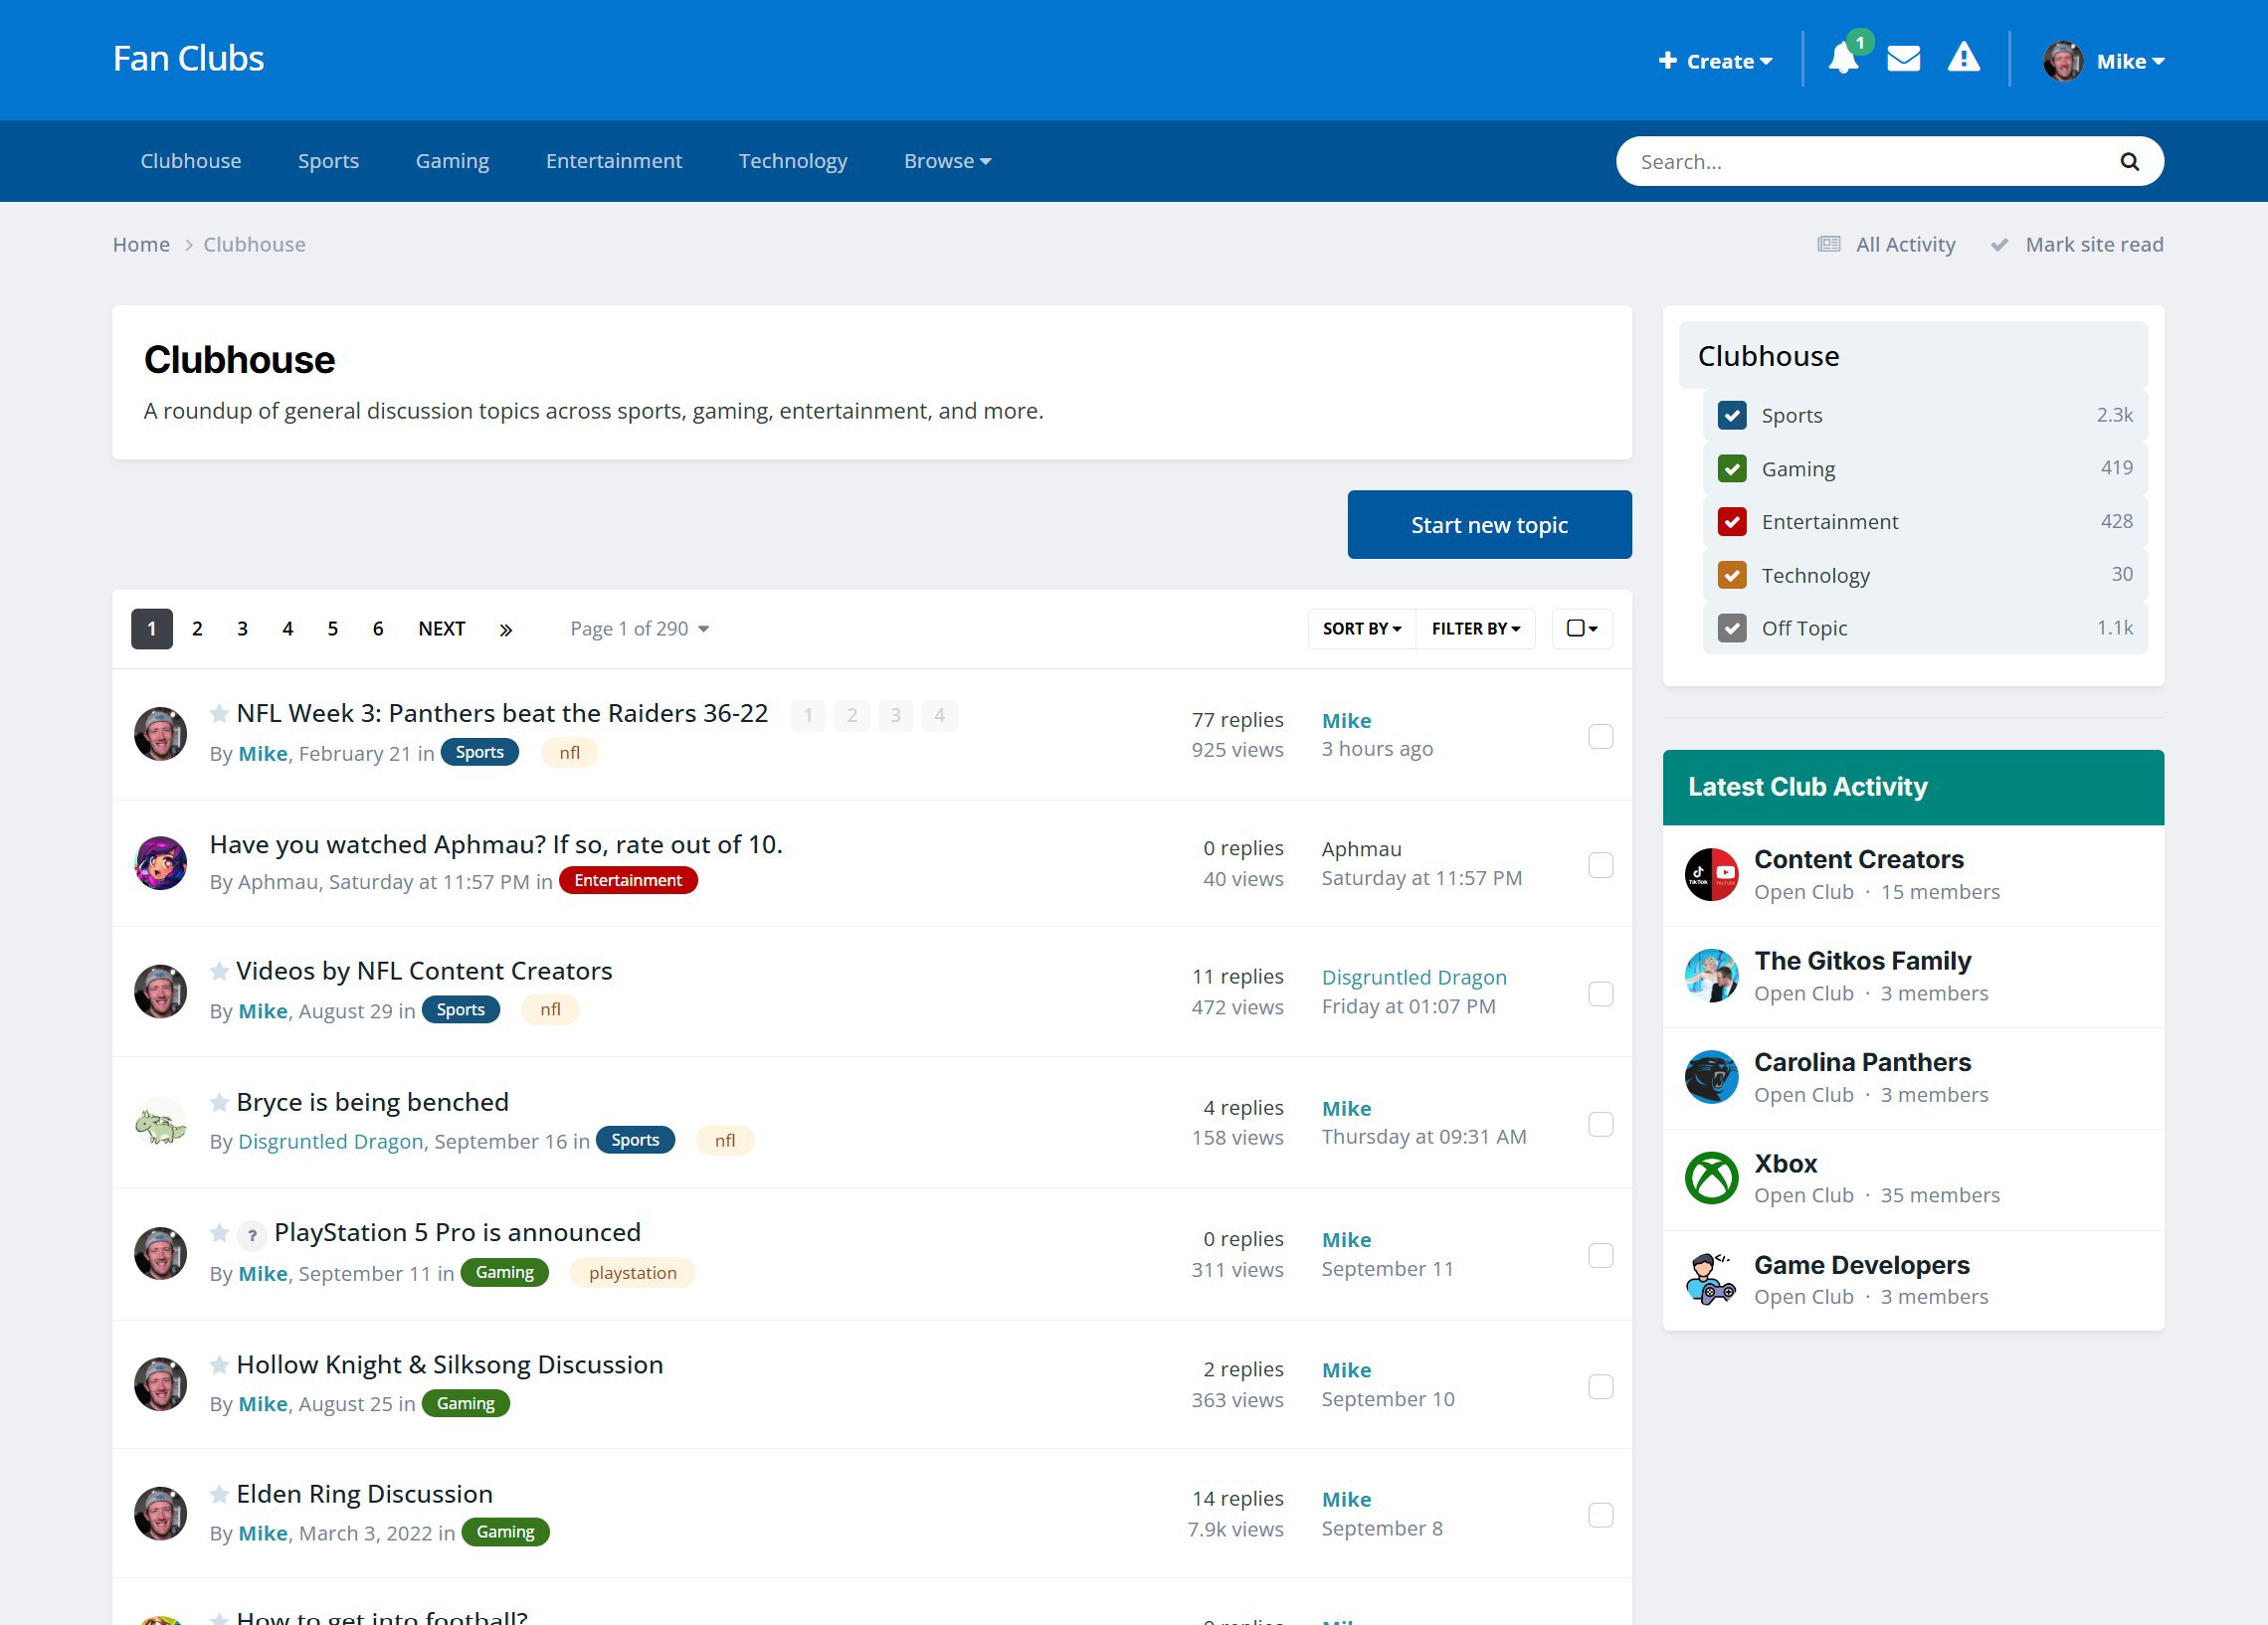Open Disgruntled Dragon's avatar in topic list
The image size is (2268, 1625).
pyautogui.click(x=160, y=1123)
